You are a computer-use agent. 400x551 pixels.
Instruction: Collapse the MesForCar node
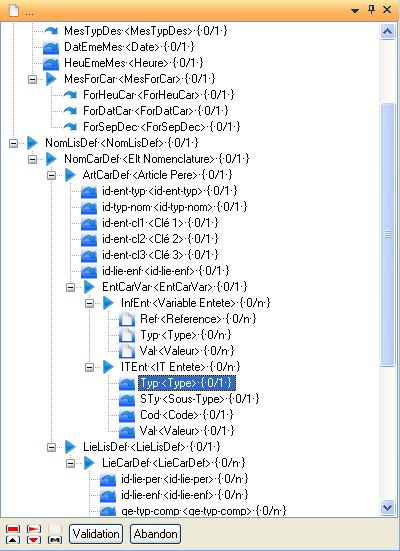[32, 79]
